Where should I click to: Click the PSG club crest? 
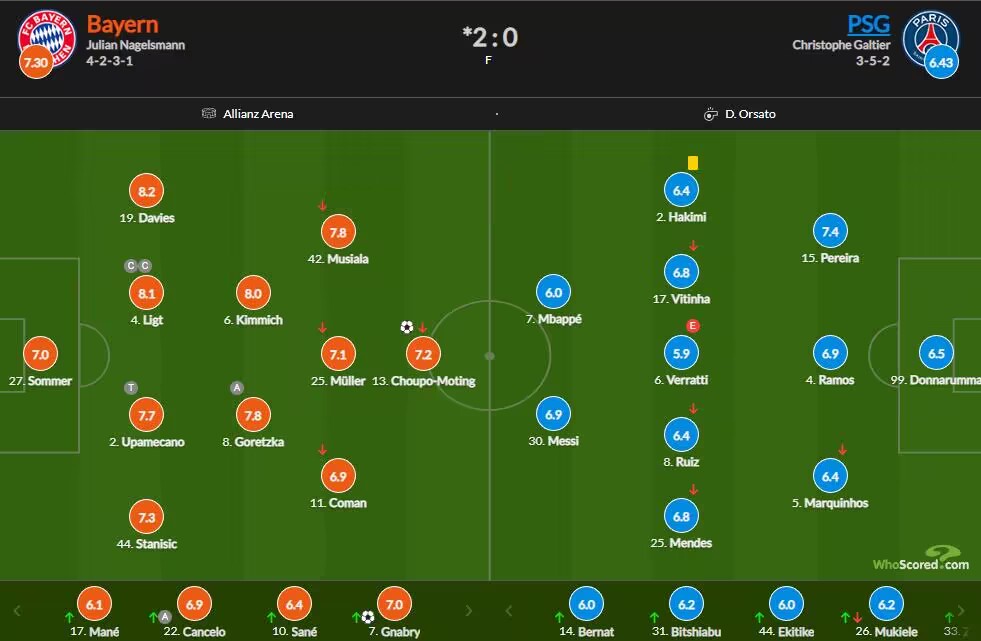pos(931,39)
